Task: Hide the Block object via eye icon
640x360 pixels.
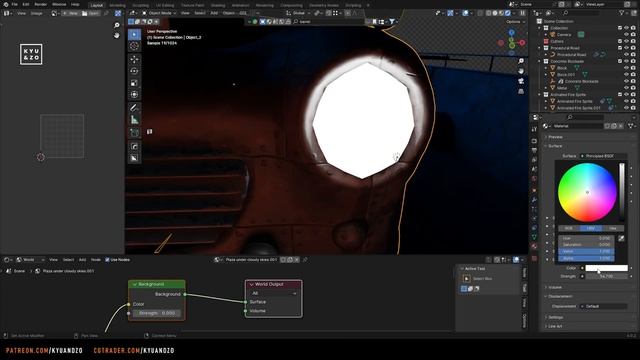Action: pos(626,68)
